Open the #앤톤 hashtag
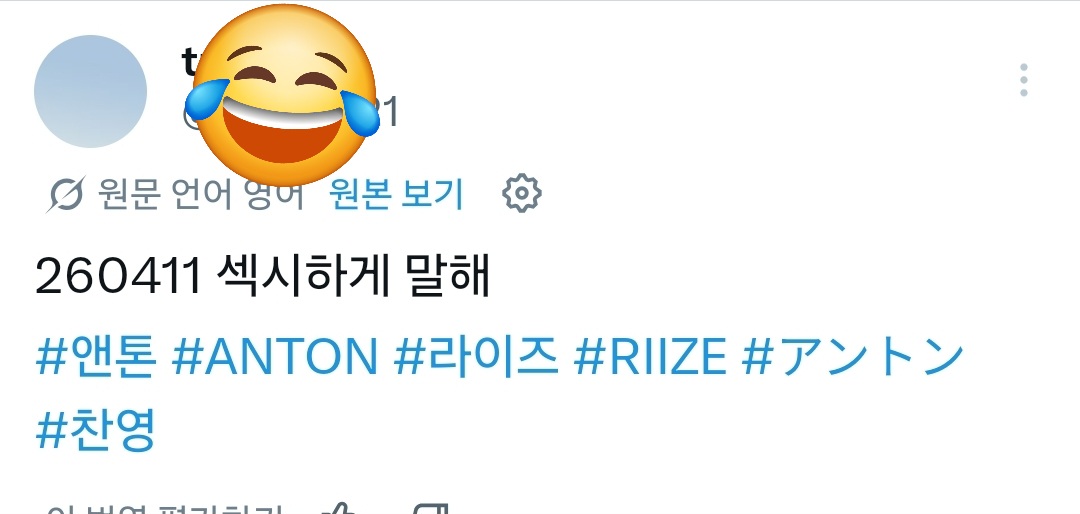The image size is (1080, 514). click(96, 356)
